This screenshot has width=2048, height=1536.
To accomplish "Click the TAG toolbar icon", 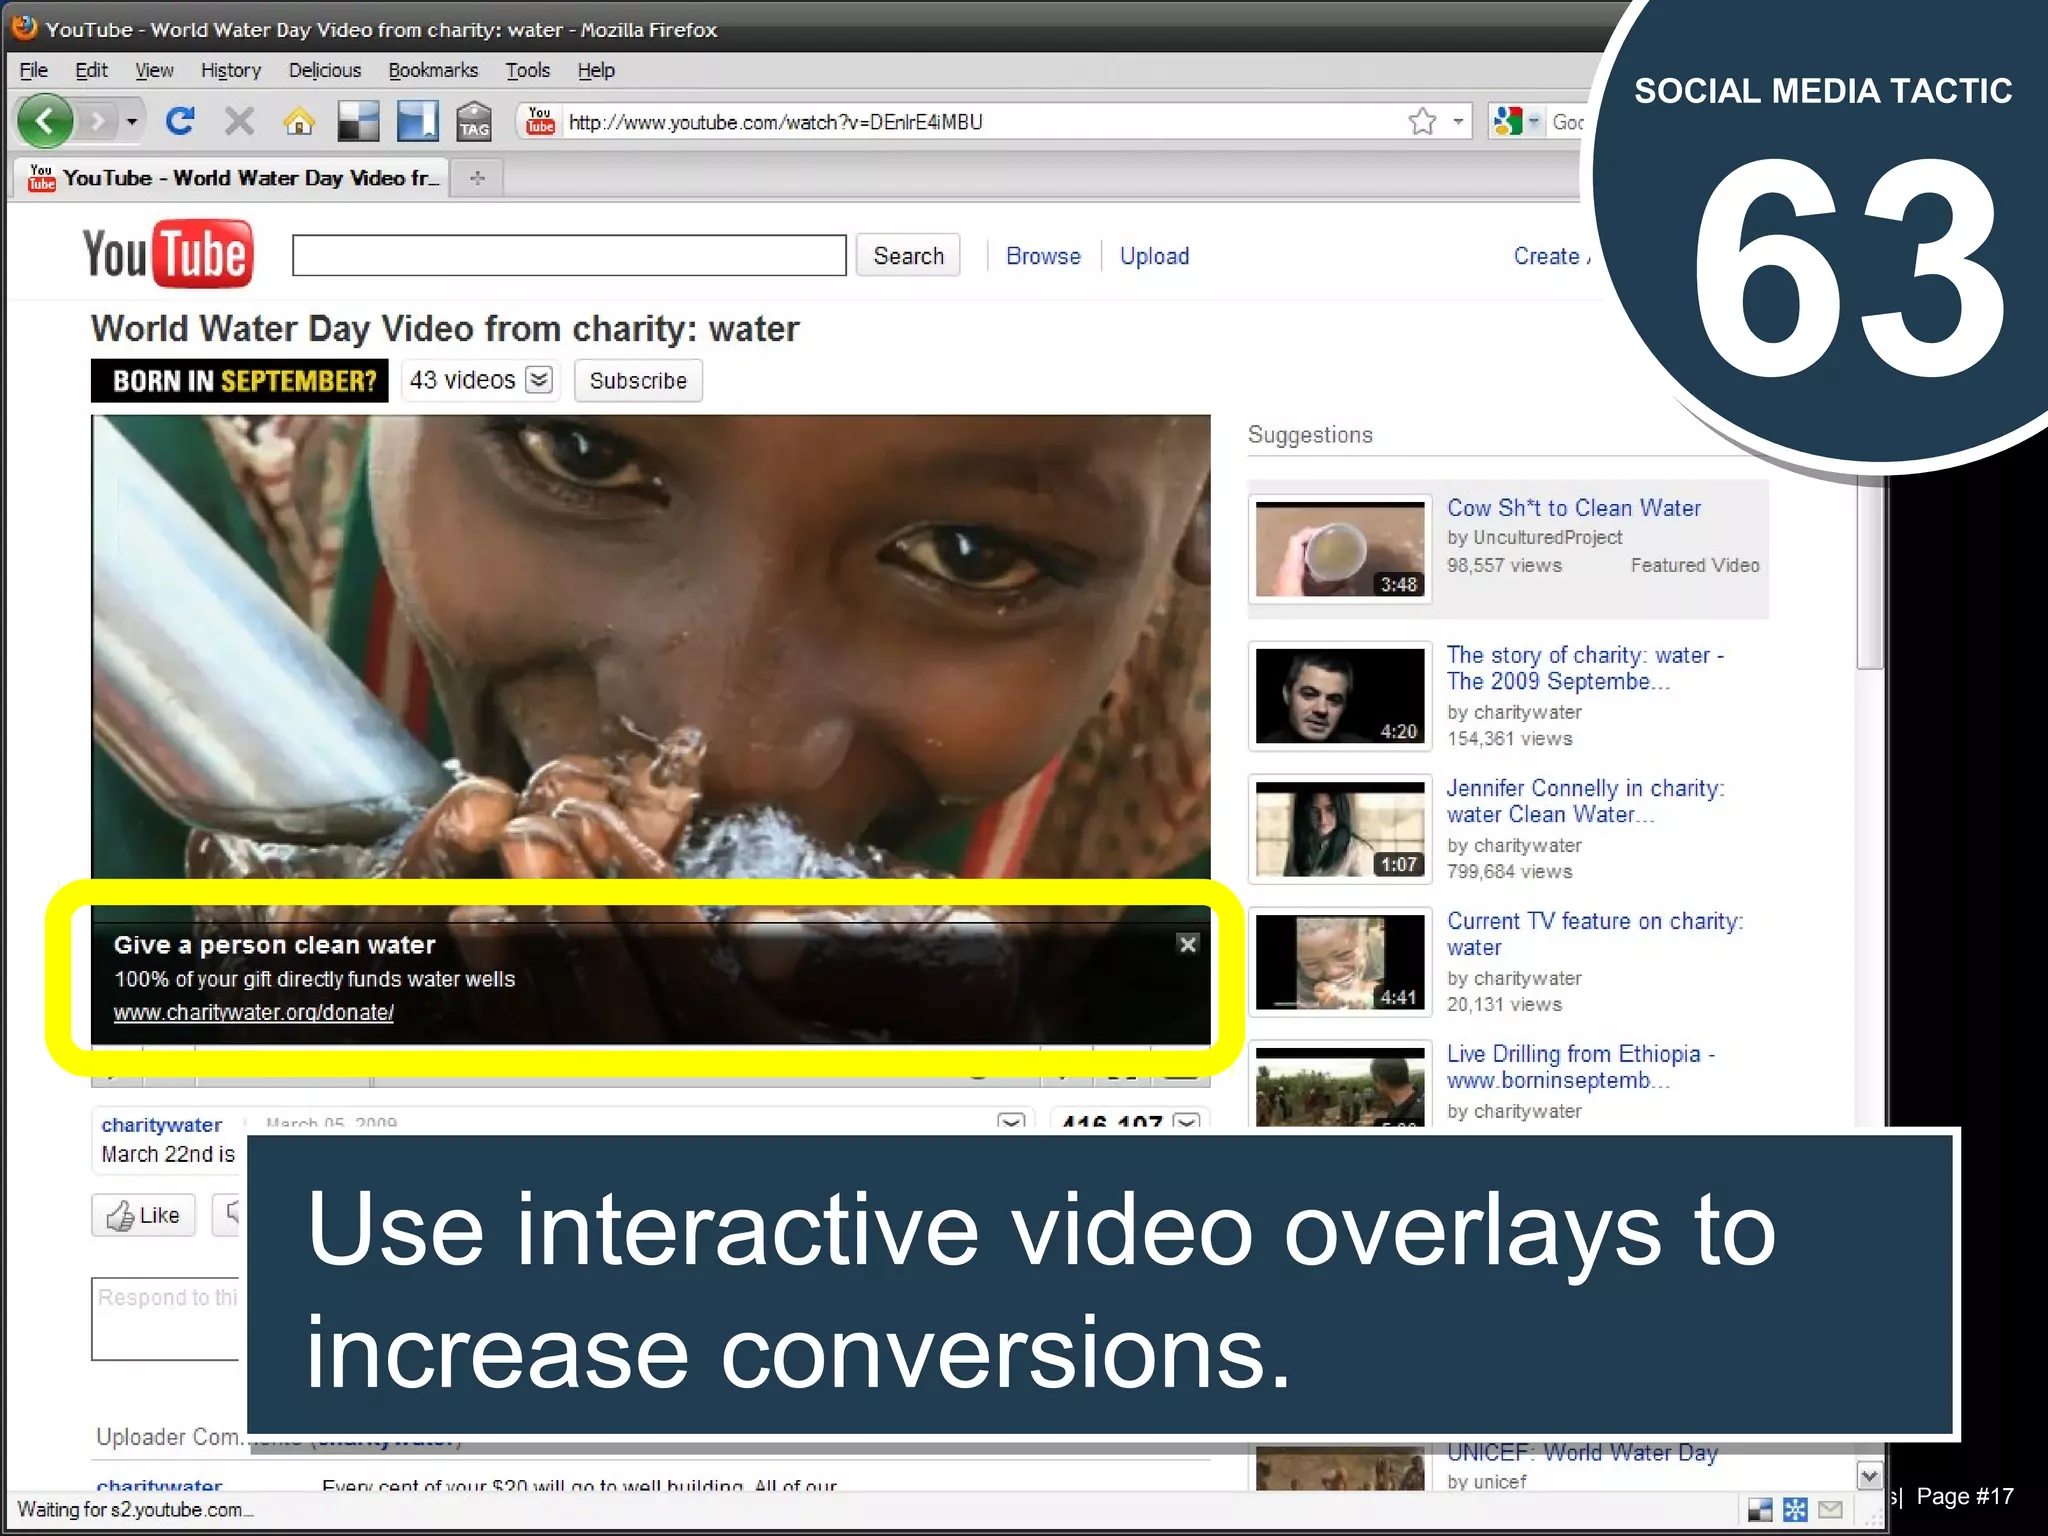I will 474,122.
